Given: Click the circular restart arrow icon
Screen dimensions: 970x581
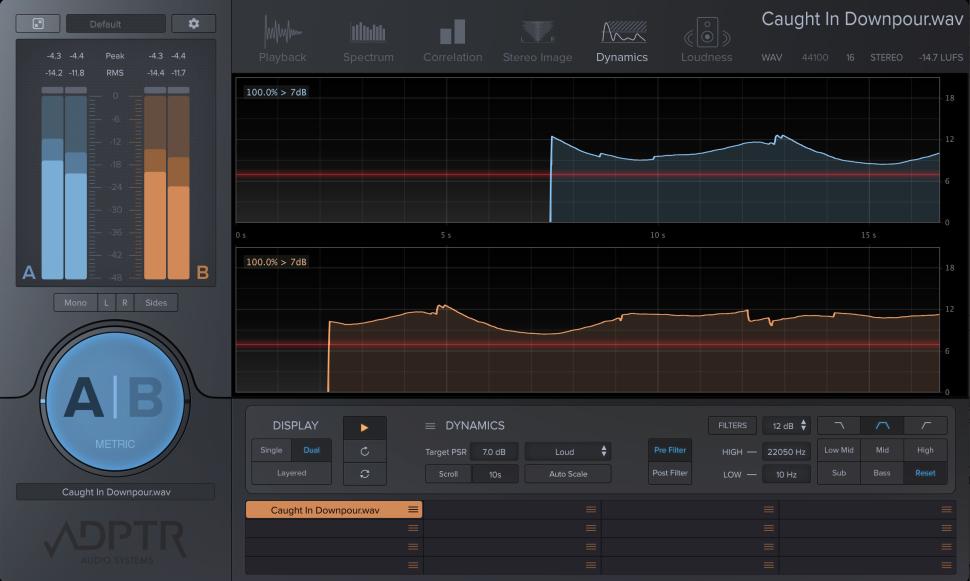Looking at the screenshot, I should tap(364, 451).
